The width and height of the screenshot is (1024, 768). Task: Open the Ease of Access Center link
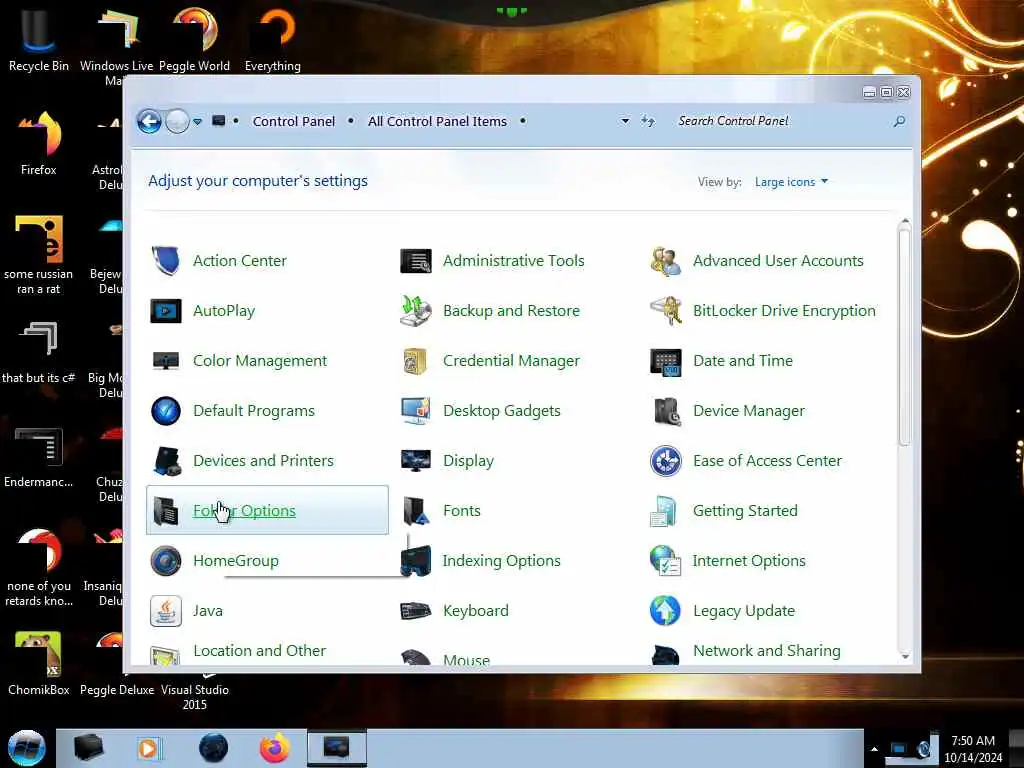tap(767, 461)
